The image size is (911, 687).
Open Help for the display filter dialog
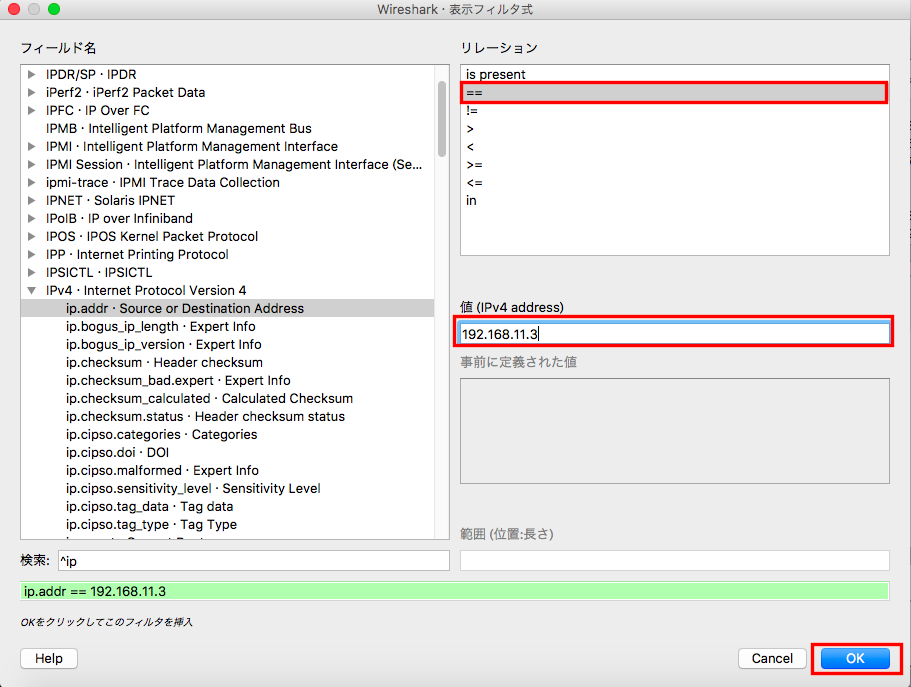point(49,659)
